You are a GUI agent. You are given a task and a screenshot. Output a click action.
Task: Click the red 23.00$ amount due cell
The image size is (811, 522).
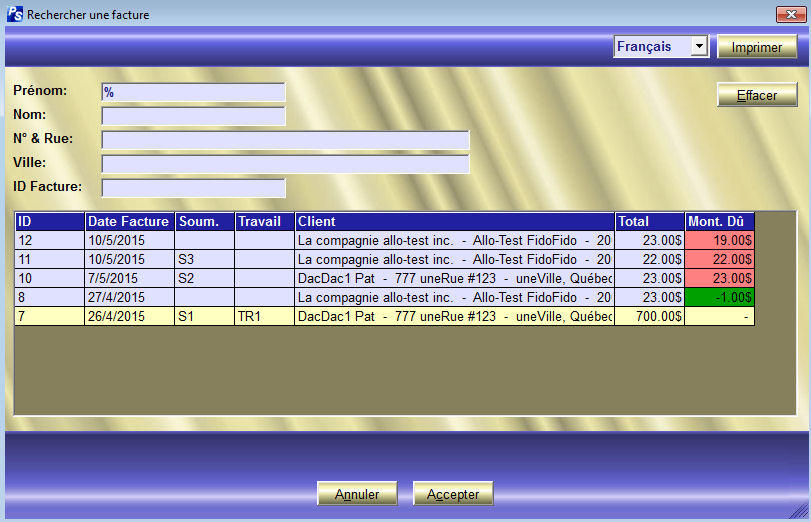[719, 278]
